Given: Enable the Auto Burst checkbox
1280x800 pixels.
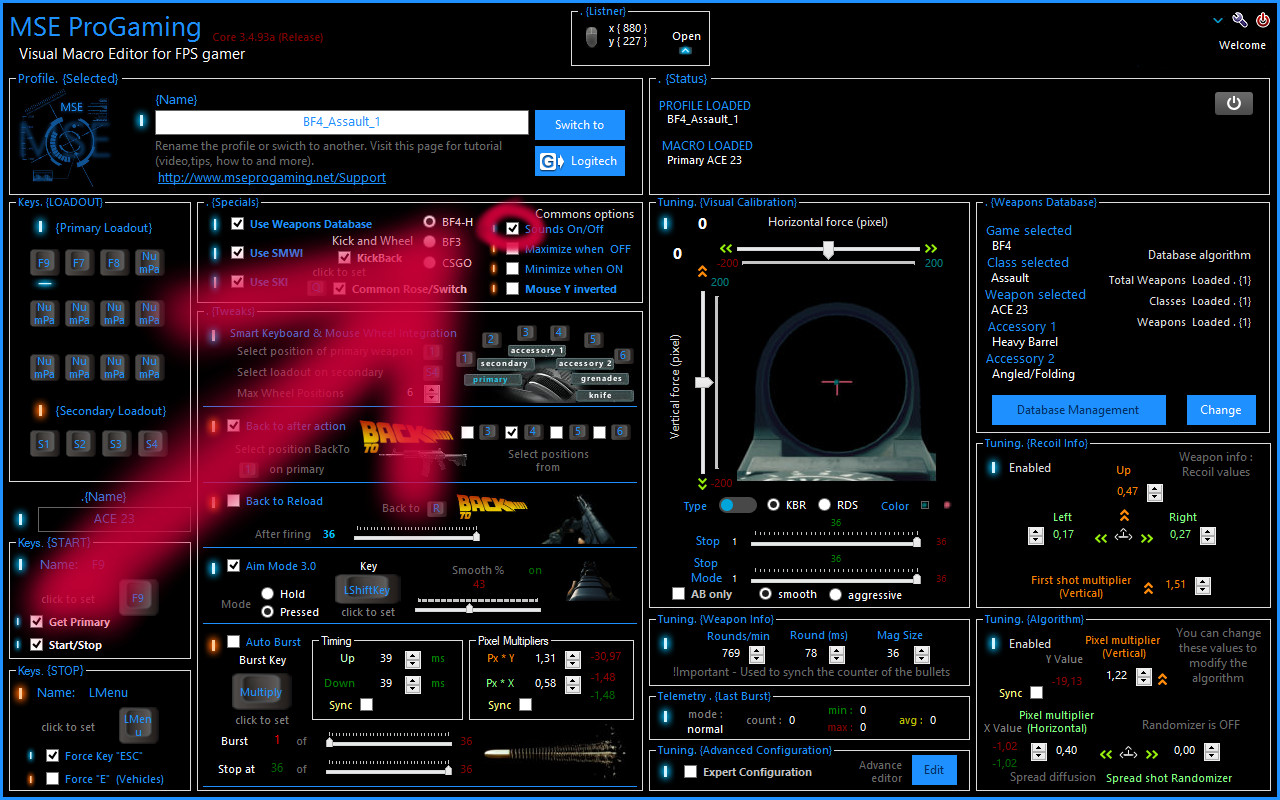Looking at the screenshot, I should pyautogui.click(x=233, y=642).
